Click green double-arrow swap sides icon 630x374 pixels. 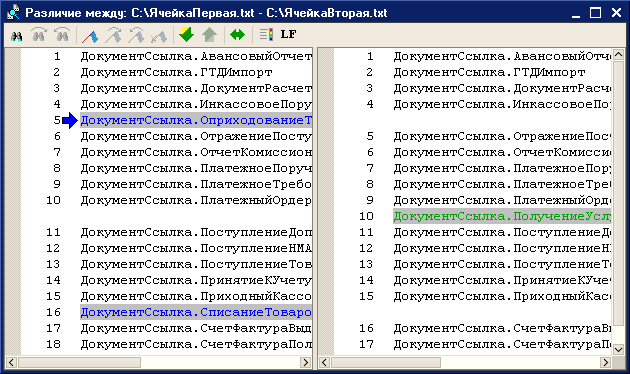pos(237,35)
